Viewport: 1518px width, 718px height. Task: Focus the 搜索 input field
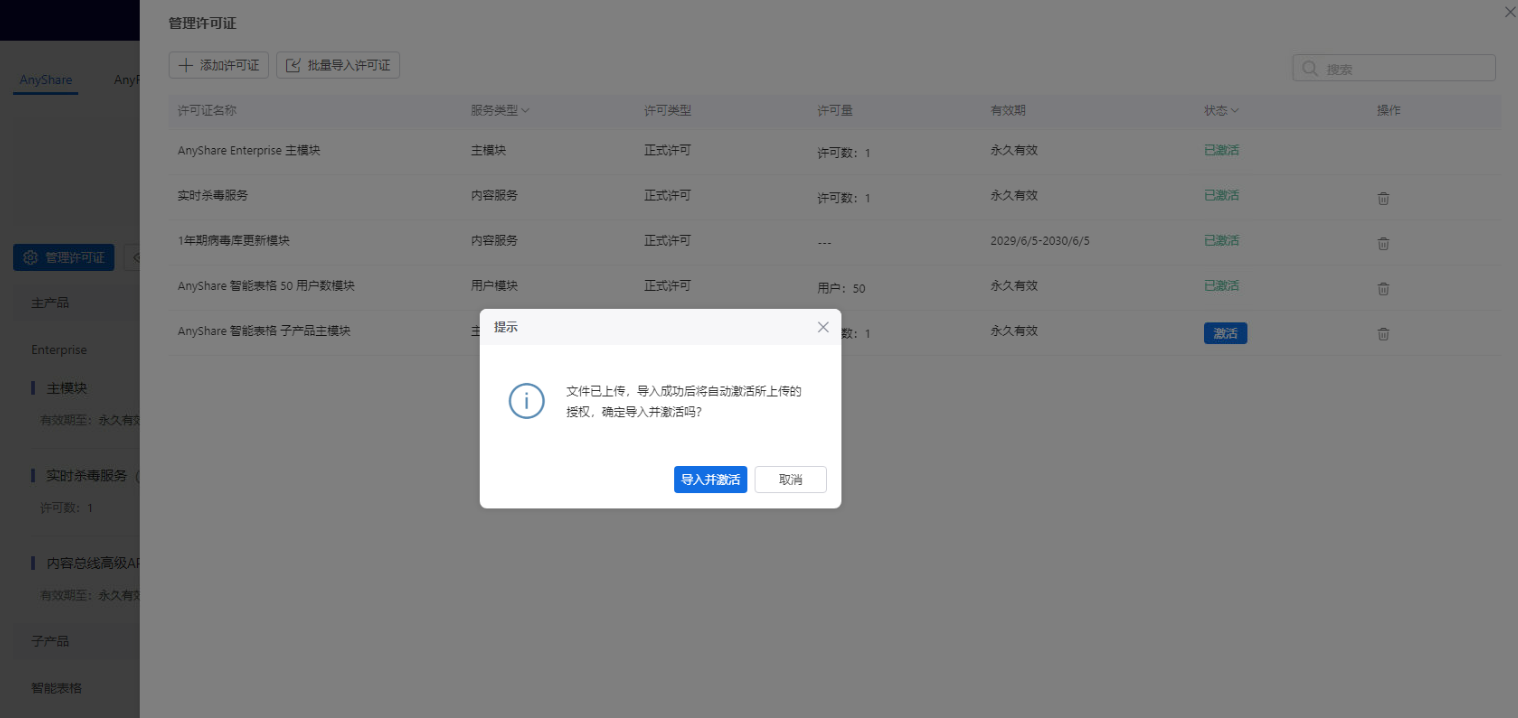click(x=1394, y=68)
